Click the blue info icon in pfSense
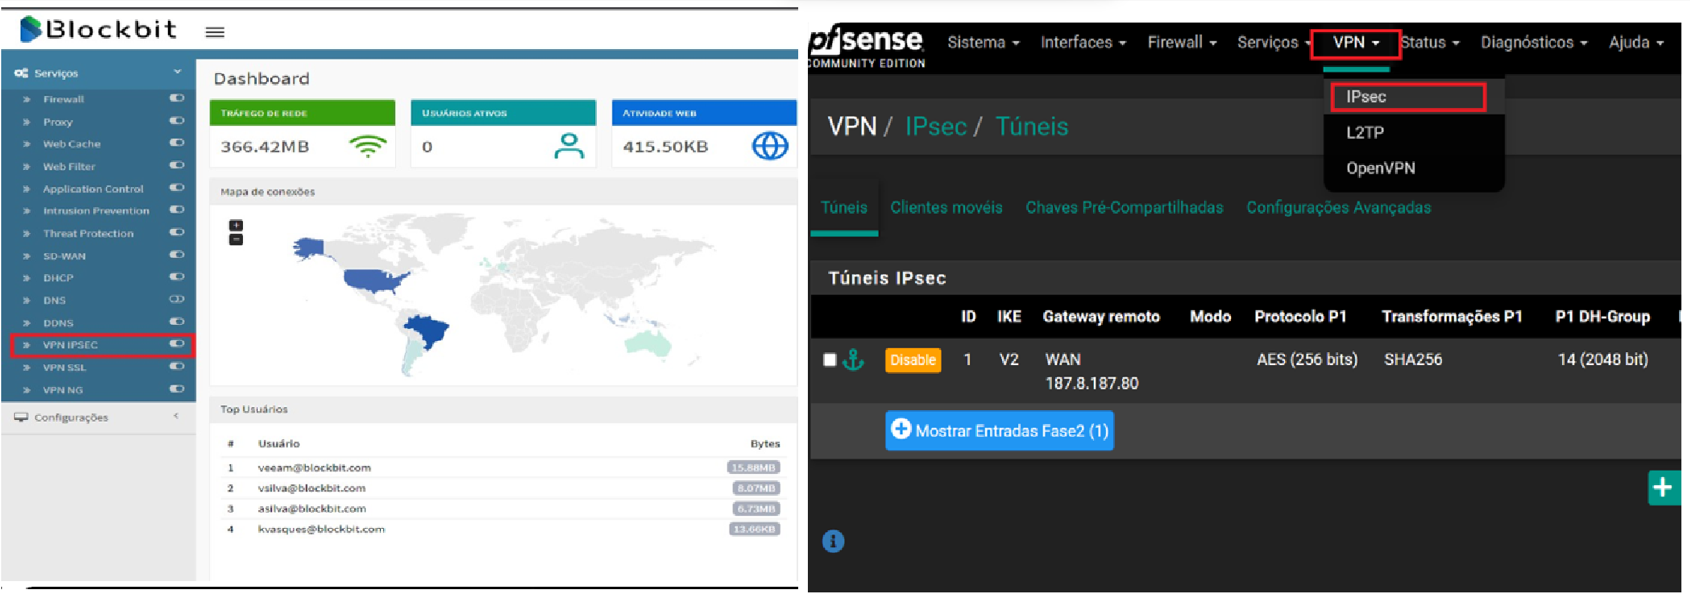Image resolution: width=1690 pixels, height=606 pixels. pos(833,541)
